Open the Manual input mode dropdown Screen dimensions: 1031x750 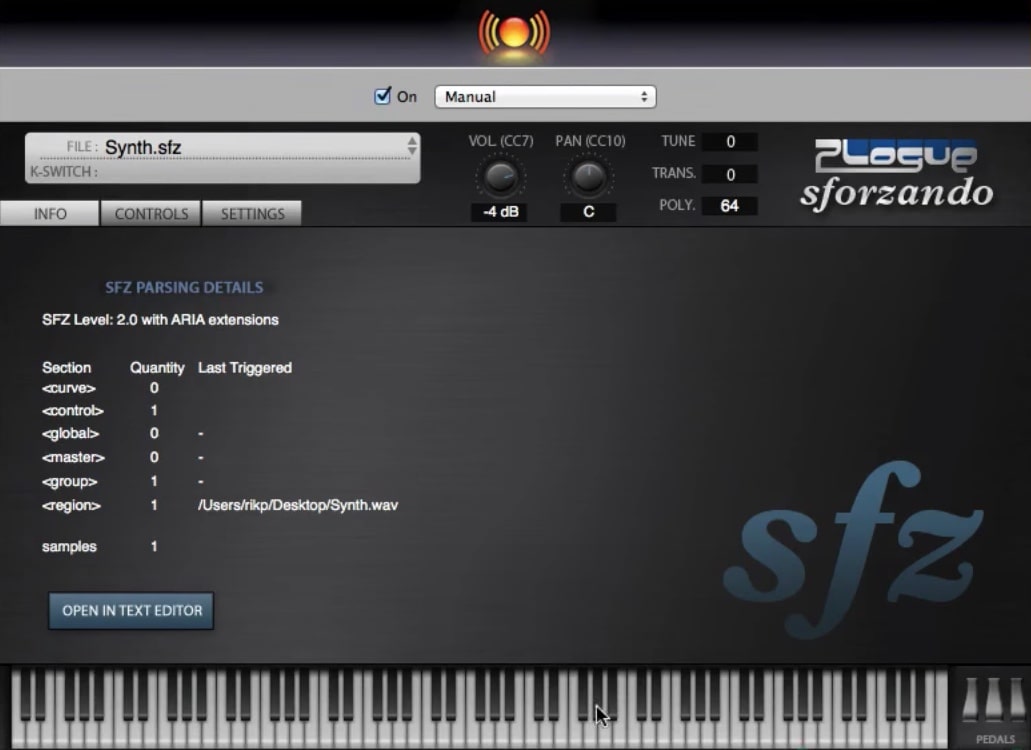coord(544,96)
